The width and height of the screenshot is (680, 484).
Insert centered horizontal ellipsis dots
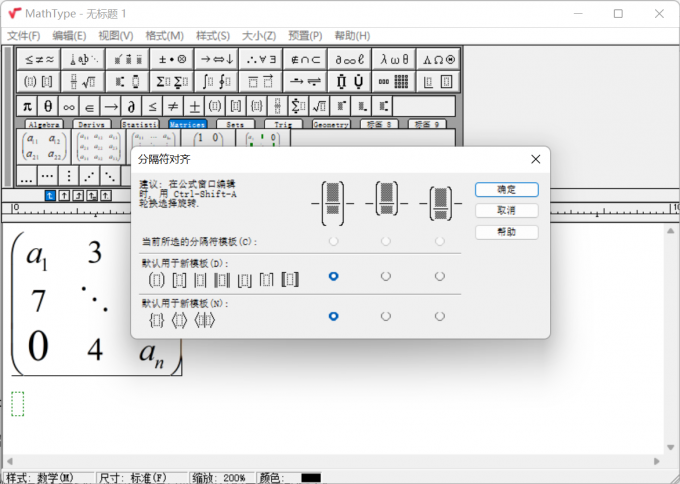coord(48,176)
